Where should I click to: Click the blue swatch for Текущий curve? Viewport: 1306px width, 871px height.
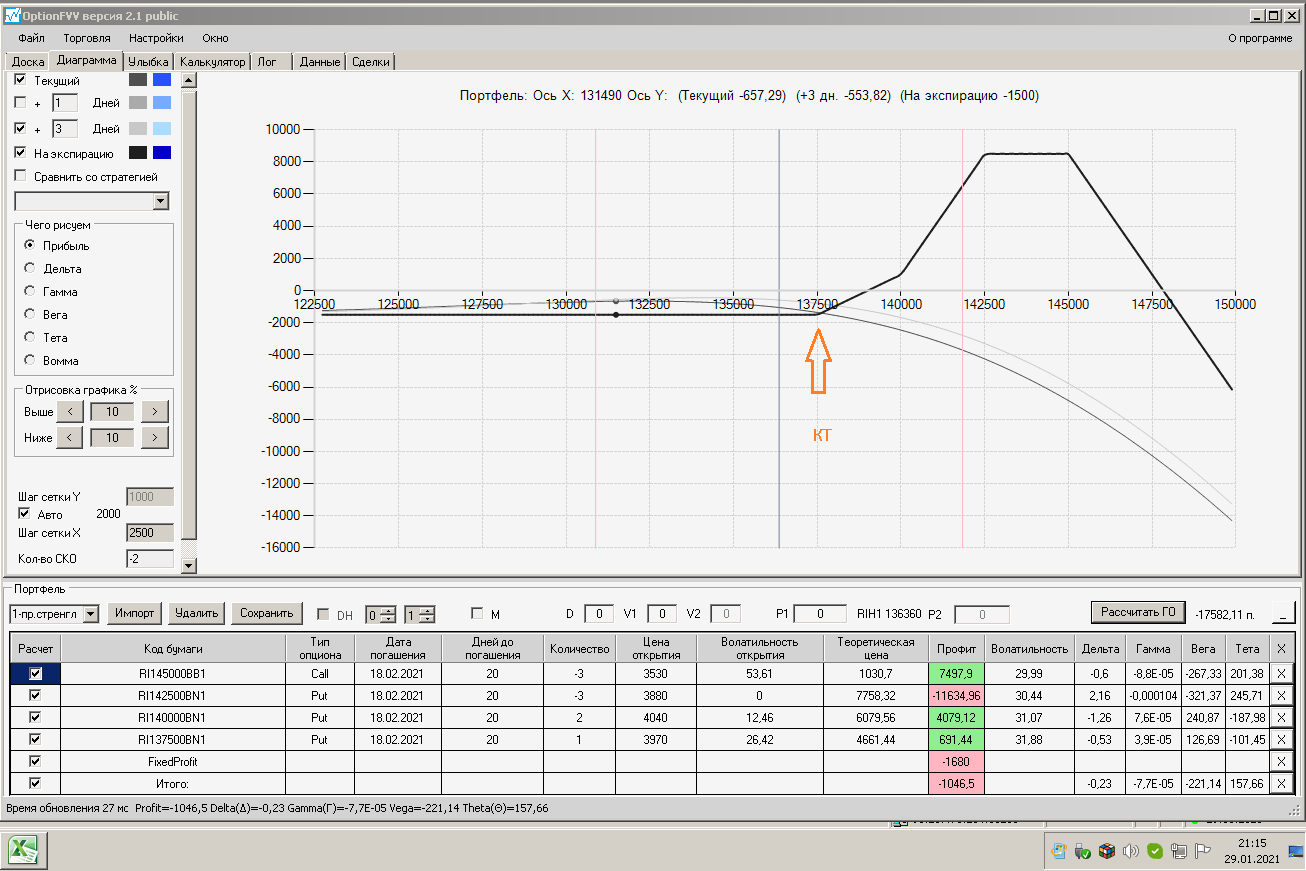pos(162,79)
